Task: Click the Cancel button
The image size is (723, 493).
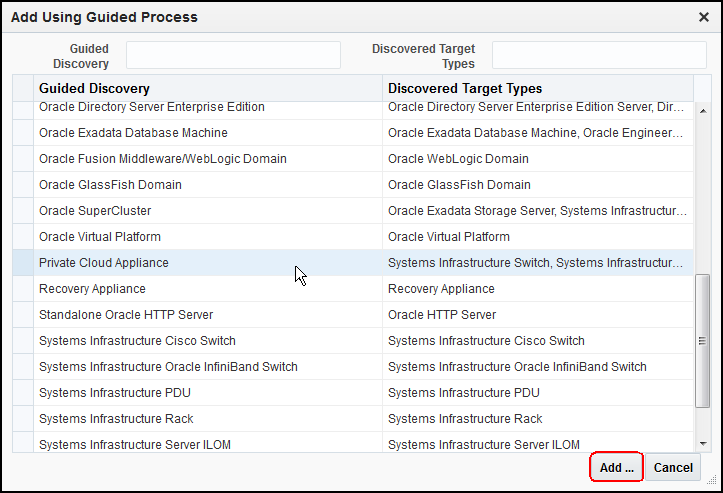Action: 673,467
